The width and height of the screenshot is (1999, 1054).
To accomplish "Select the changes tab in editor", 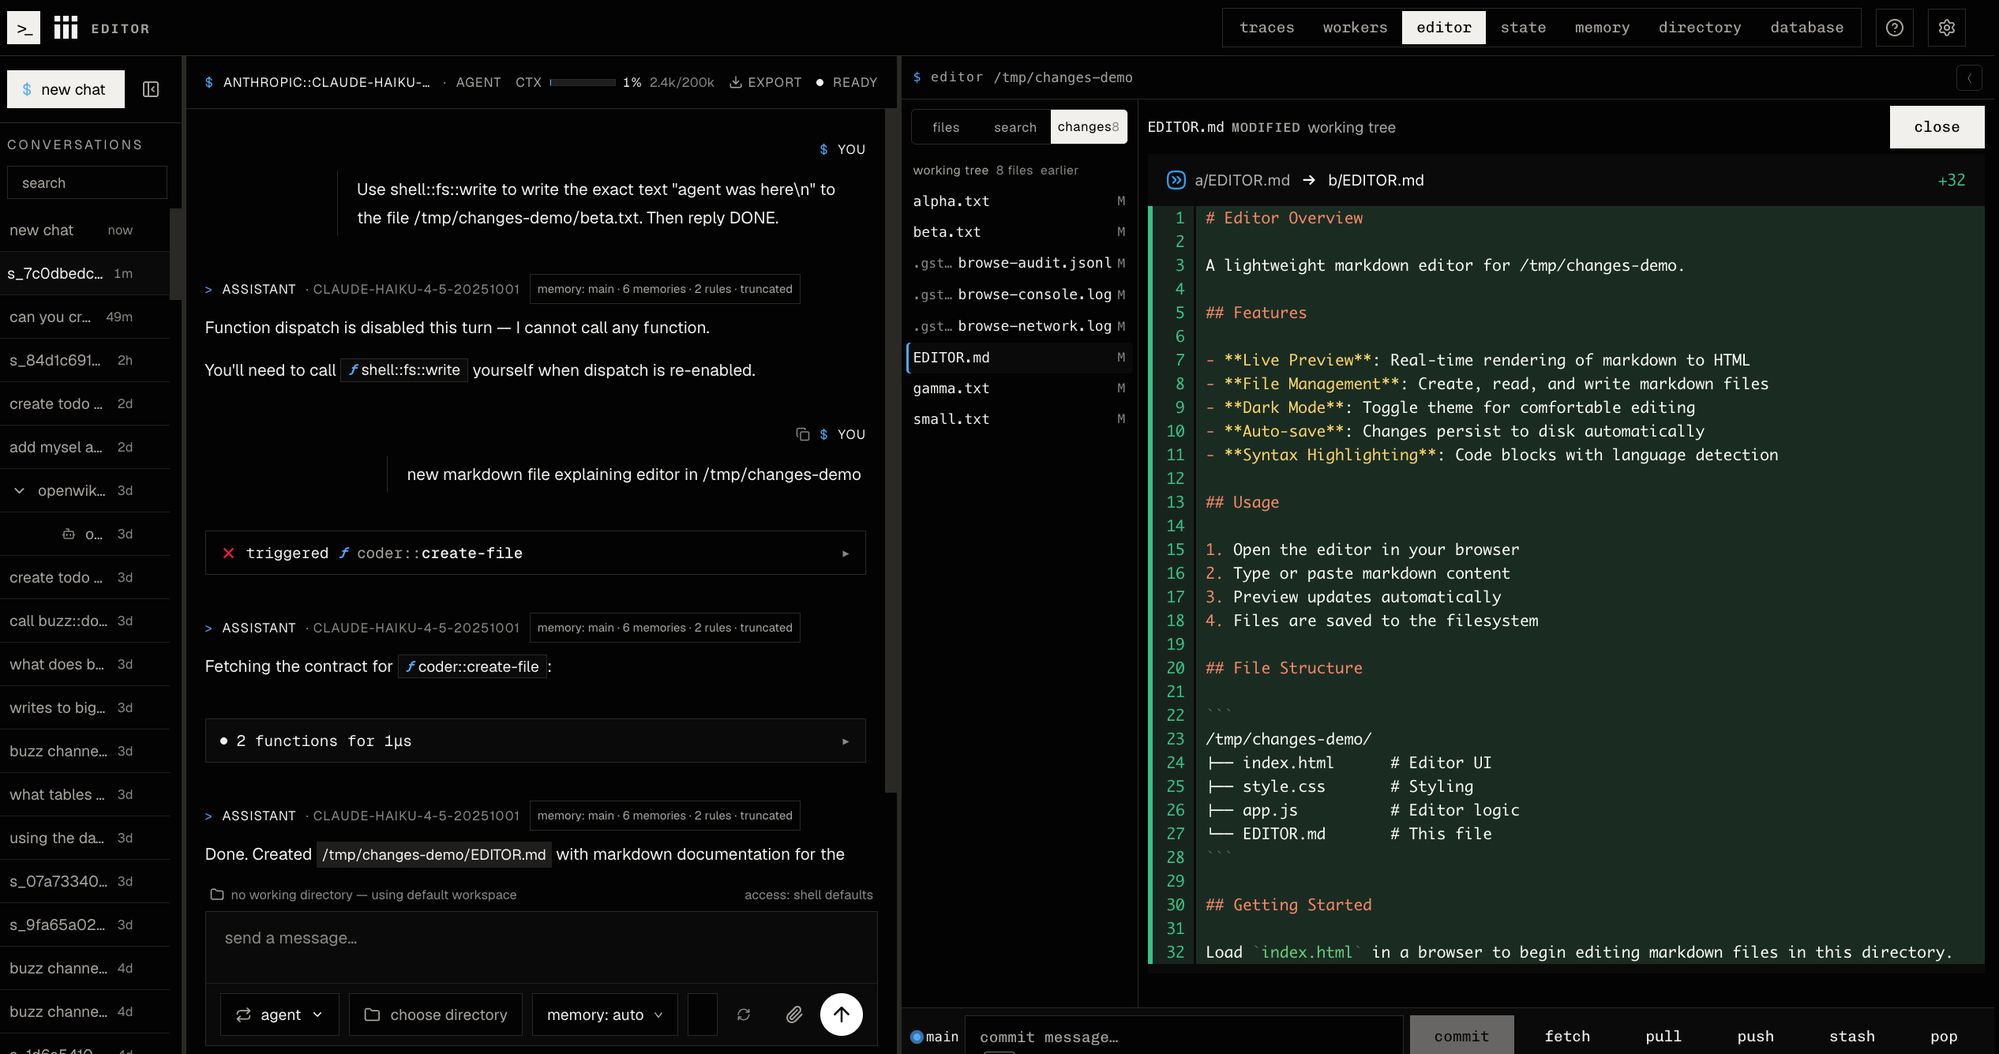I will (1088, 127).
